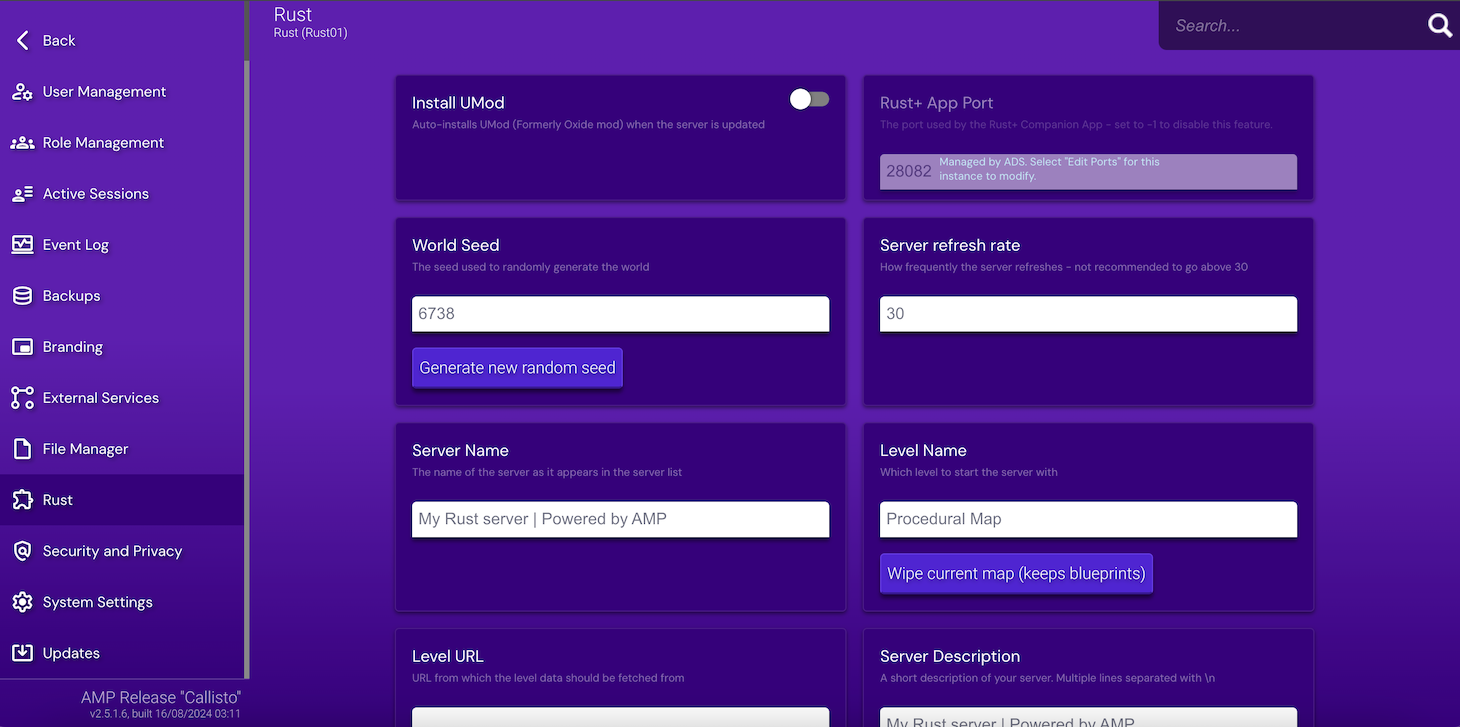1460x727 pixels.
Task: Select the User Management icon
Action: click(x=22, y=91)
